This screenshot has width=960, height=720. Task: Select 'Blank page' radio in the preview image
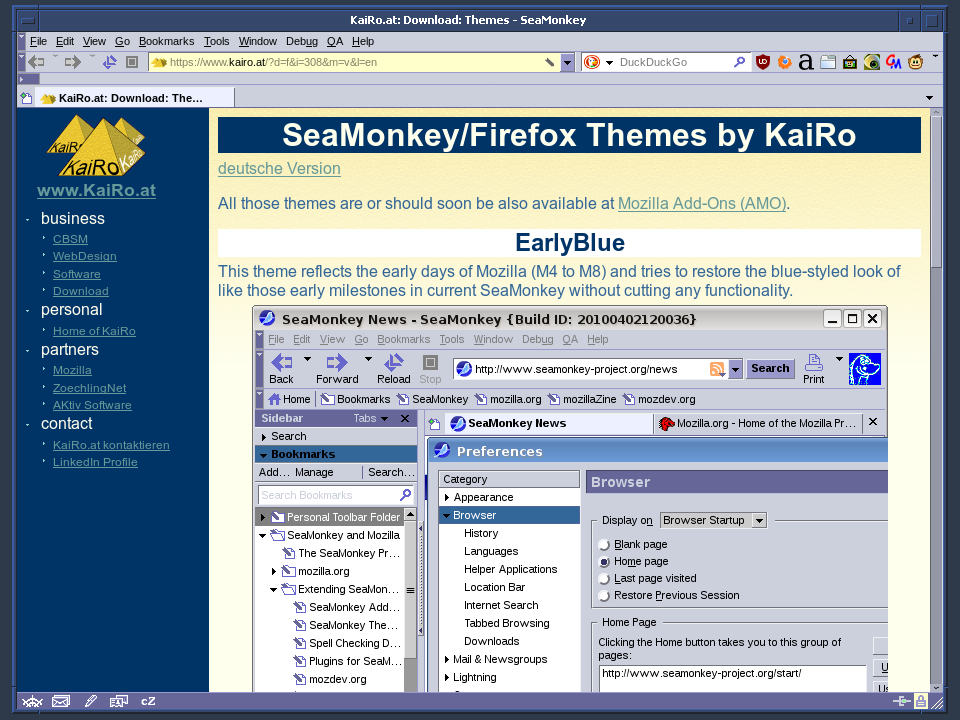(x=604, y=544)
